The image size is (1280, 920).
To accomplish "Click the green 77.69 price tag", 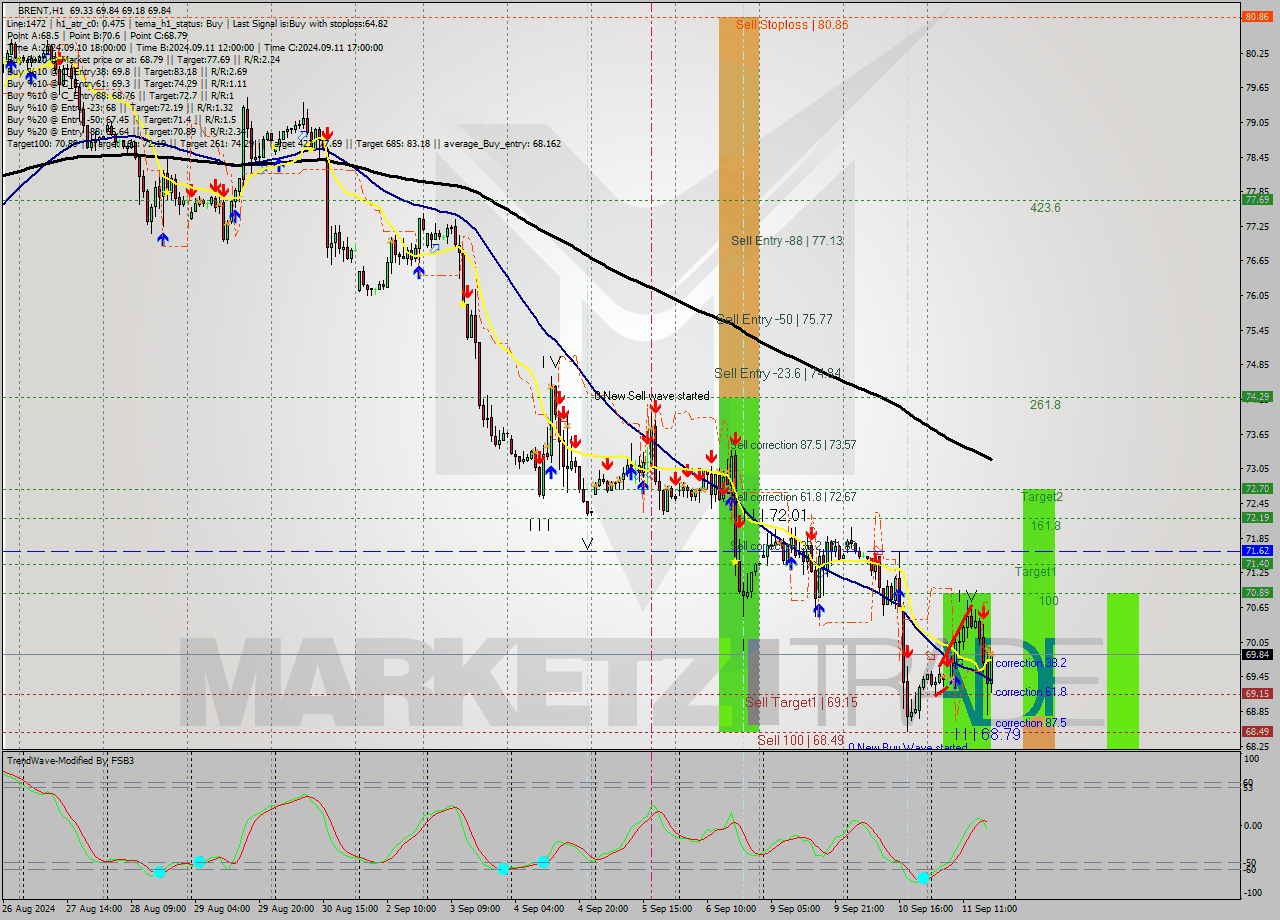I will (1256, 199).
